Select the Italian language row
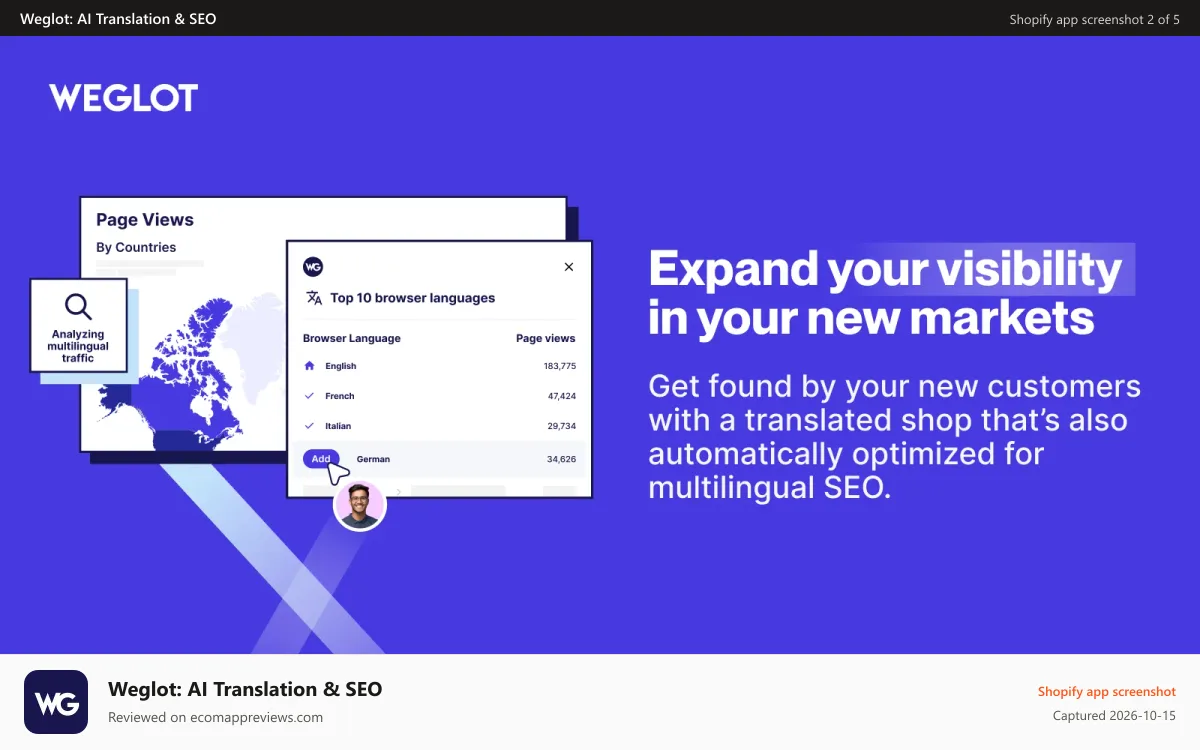 (x=440, y=426)
